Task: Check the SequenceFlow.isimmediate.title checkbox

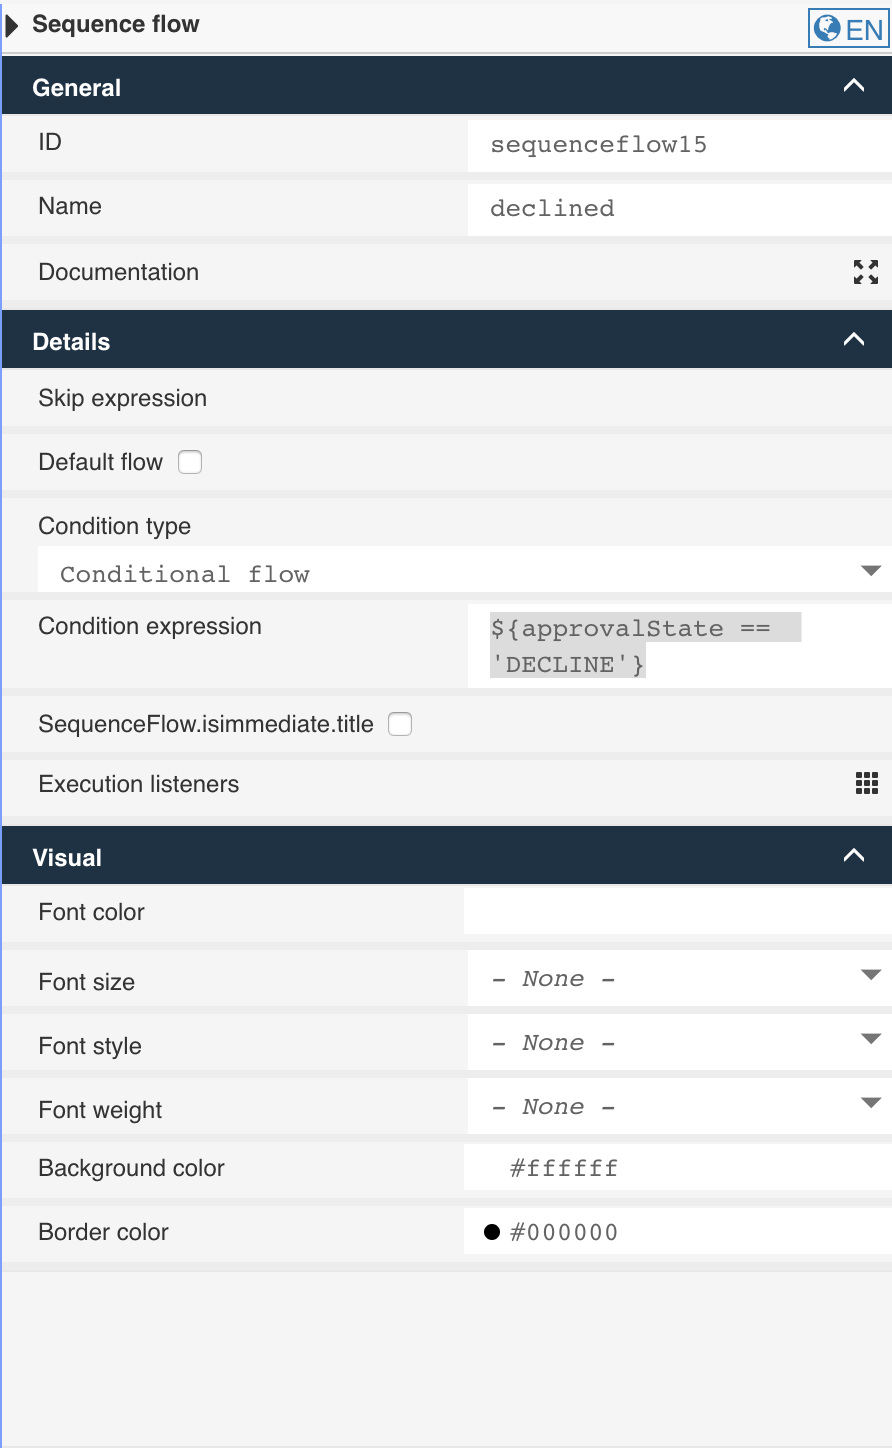Action: click(x=399, y=723)
